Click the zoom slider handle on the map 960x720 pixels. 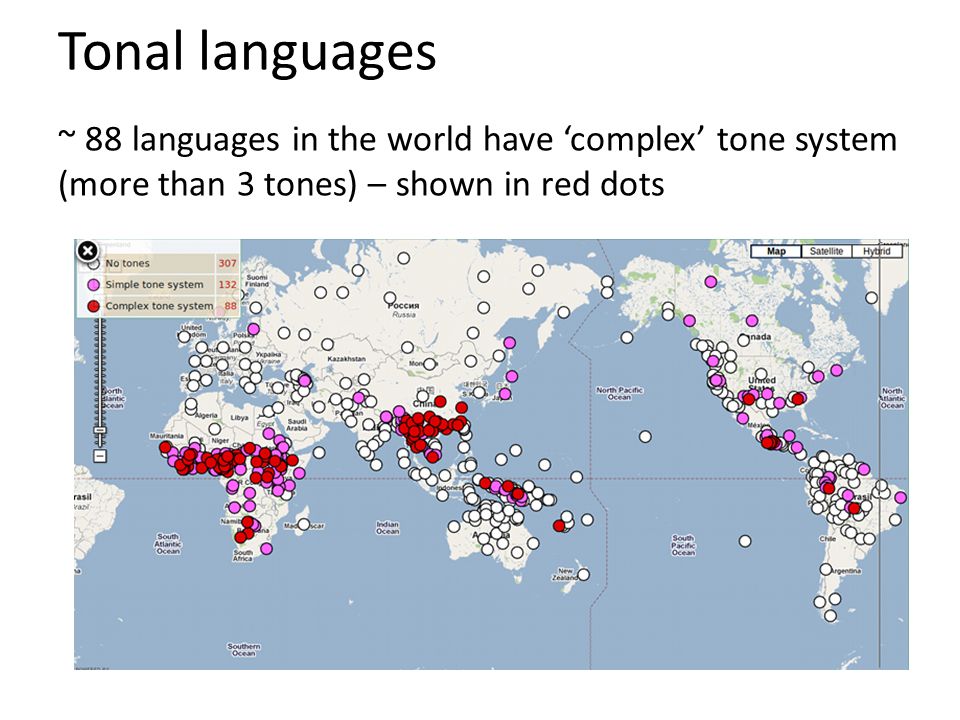[100, 430]
